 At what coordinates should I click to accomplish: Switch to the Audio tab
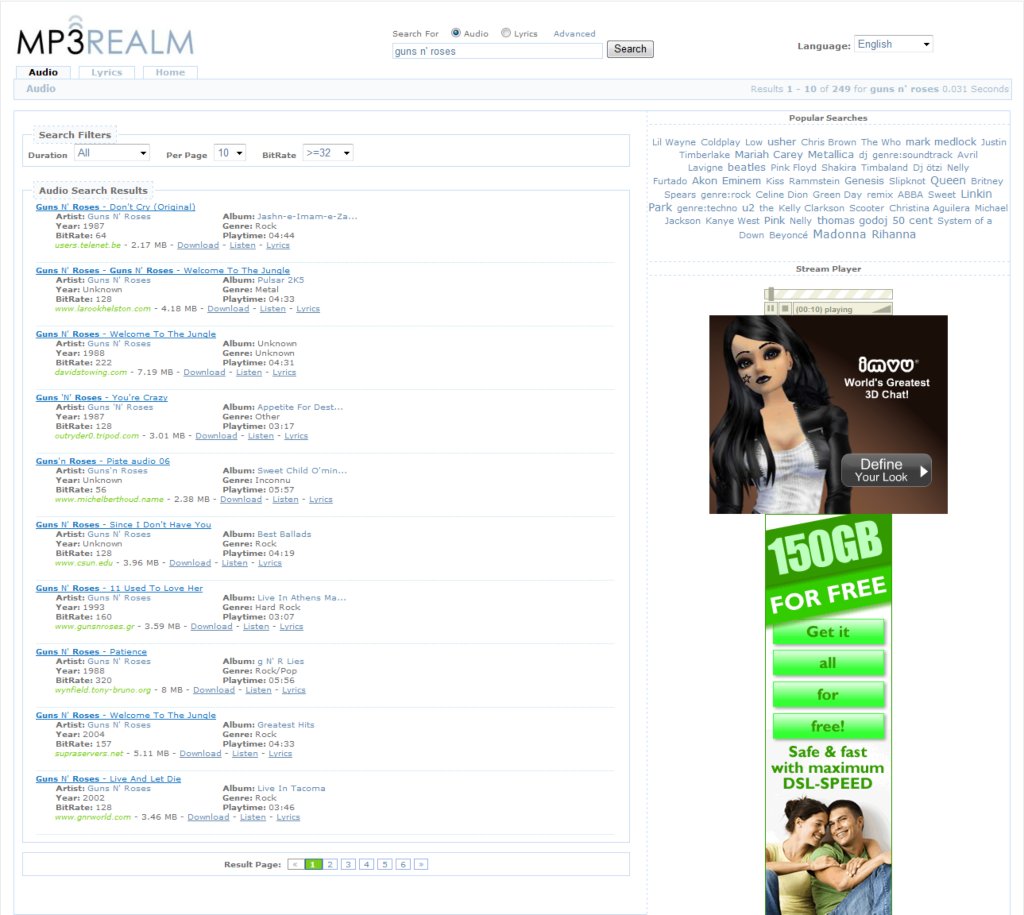point(43,72)
